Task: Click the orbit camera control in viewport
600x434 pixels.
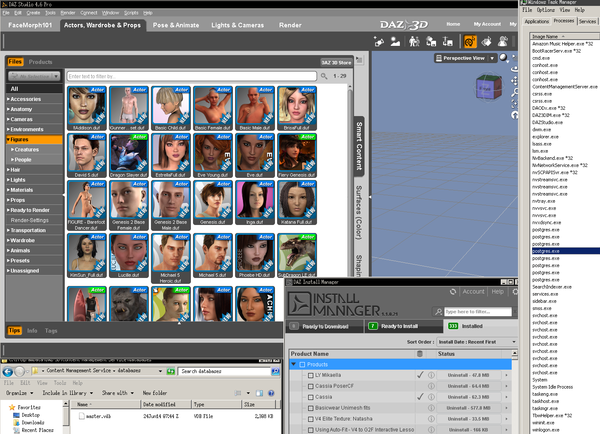Action: pyautogui.click(x=515, y=69)
